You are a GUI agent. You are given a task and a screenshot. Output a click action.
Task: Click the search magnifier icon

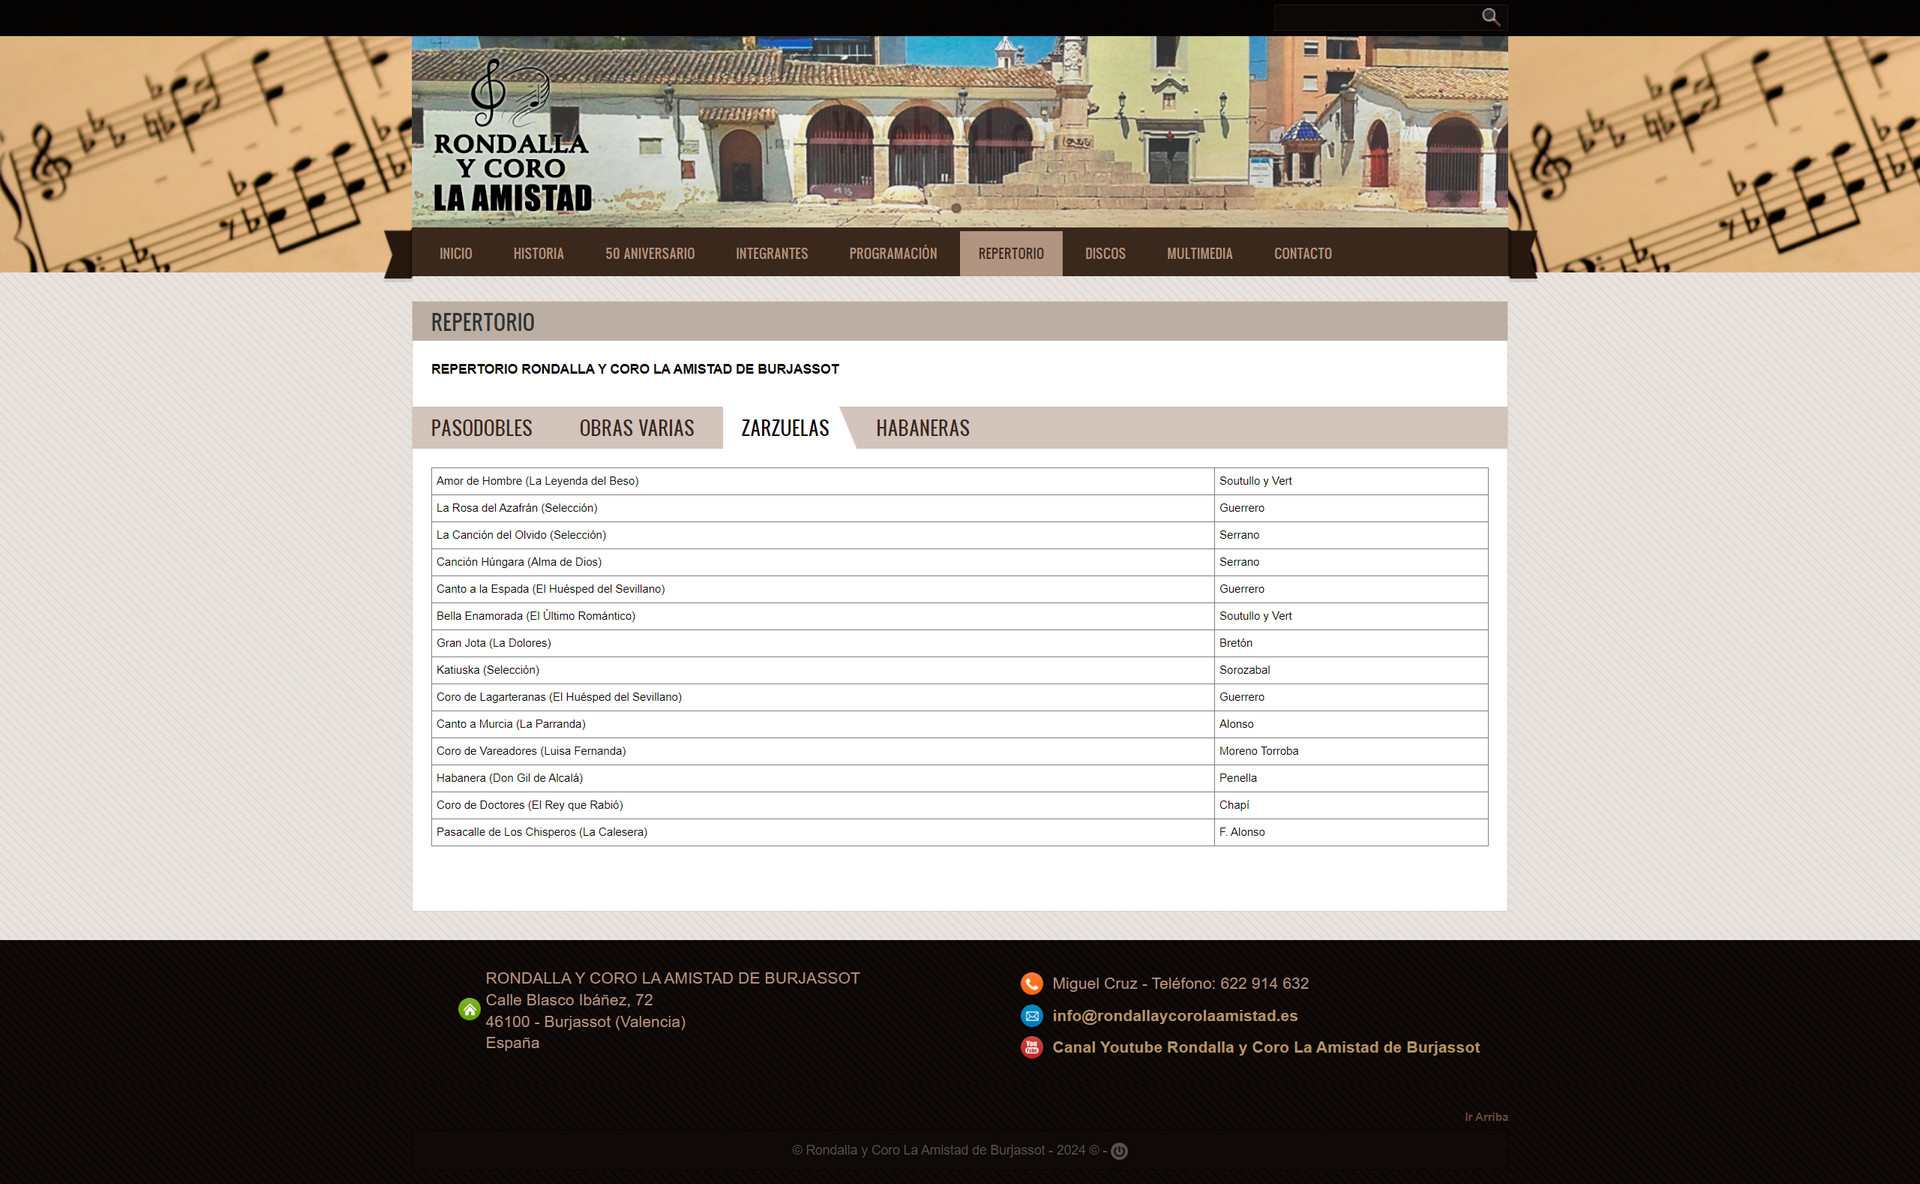coord(1490,17)
